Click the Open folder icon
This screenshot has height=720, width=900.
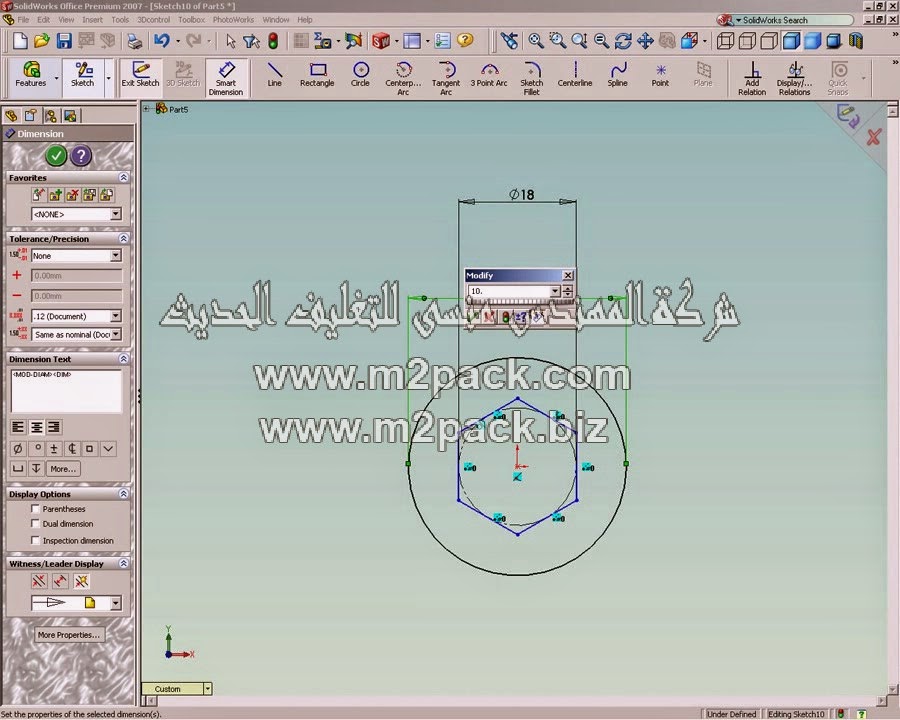click(41, 41)
